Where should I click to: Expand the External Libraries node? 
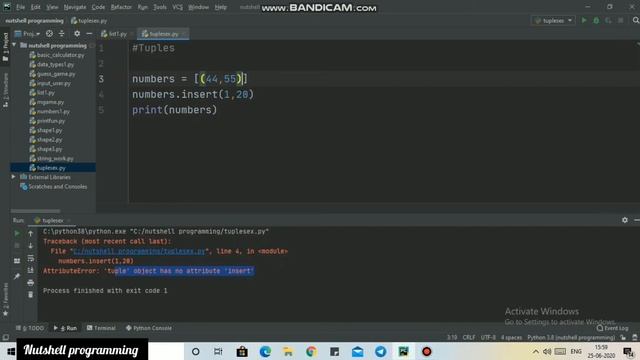(13, 177)
